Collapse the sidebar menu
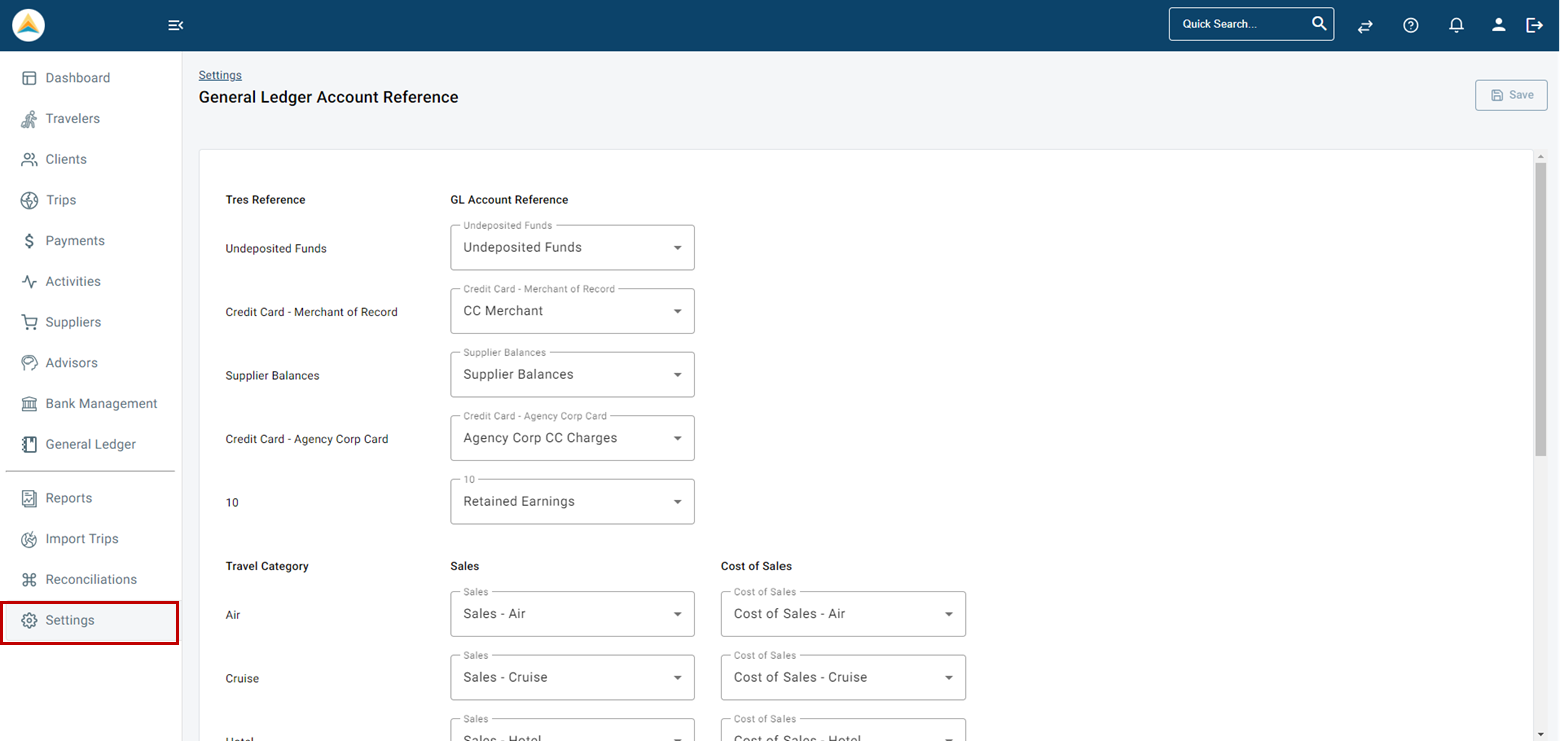1560x741 pixels. coord(175,24)
